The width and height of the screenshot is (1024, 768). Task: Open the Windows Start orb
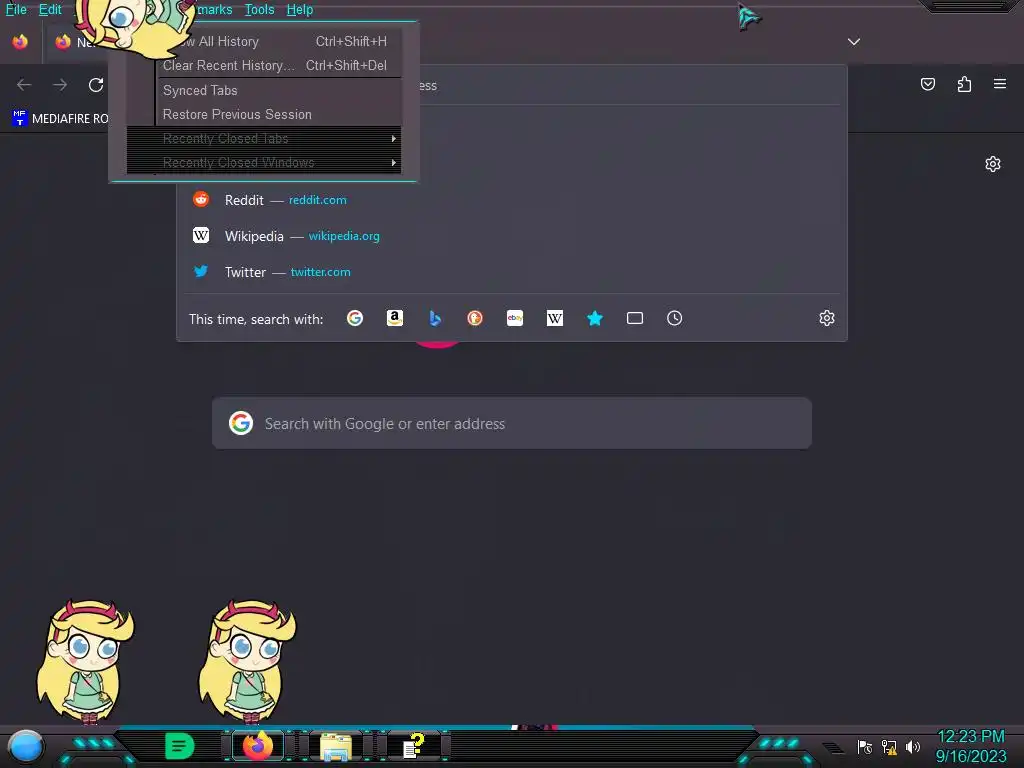pyautogui.click(x=26, y=746)
